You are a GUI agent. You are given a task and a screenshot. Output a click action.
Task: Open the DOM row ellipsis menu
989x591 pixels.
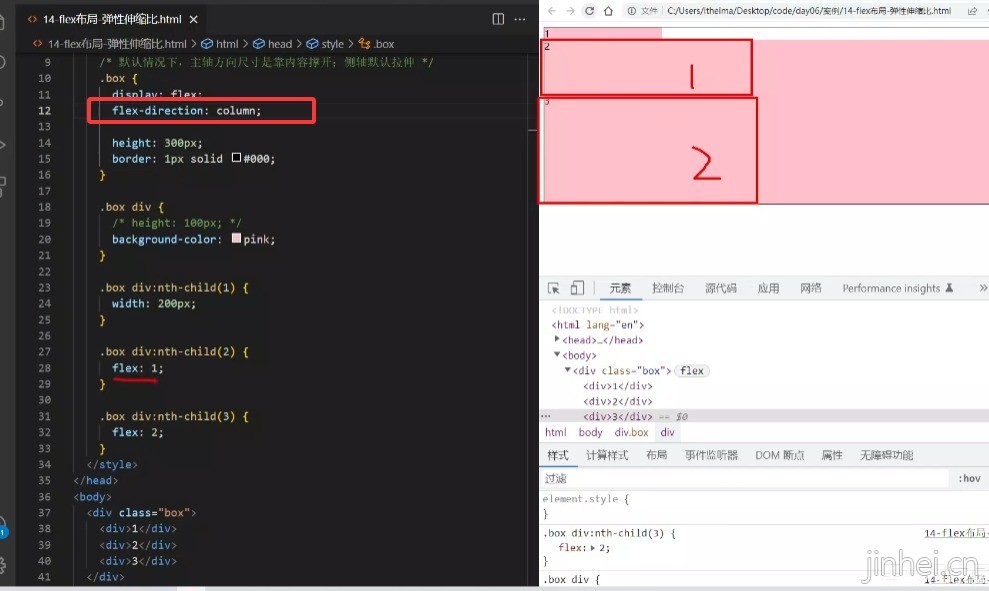pyautogui.click(x=546, y=416)
